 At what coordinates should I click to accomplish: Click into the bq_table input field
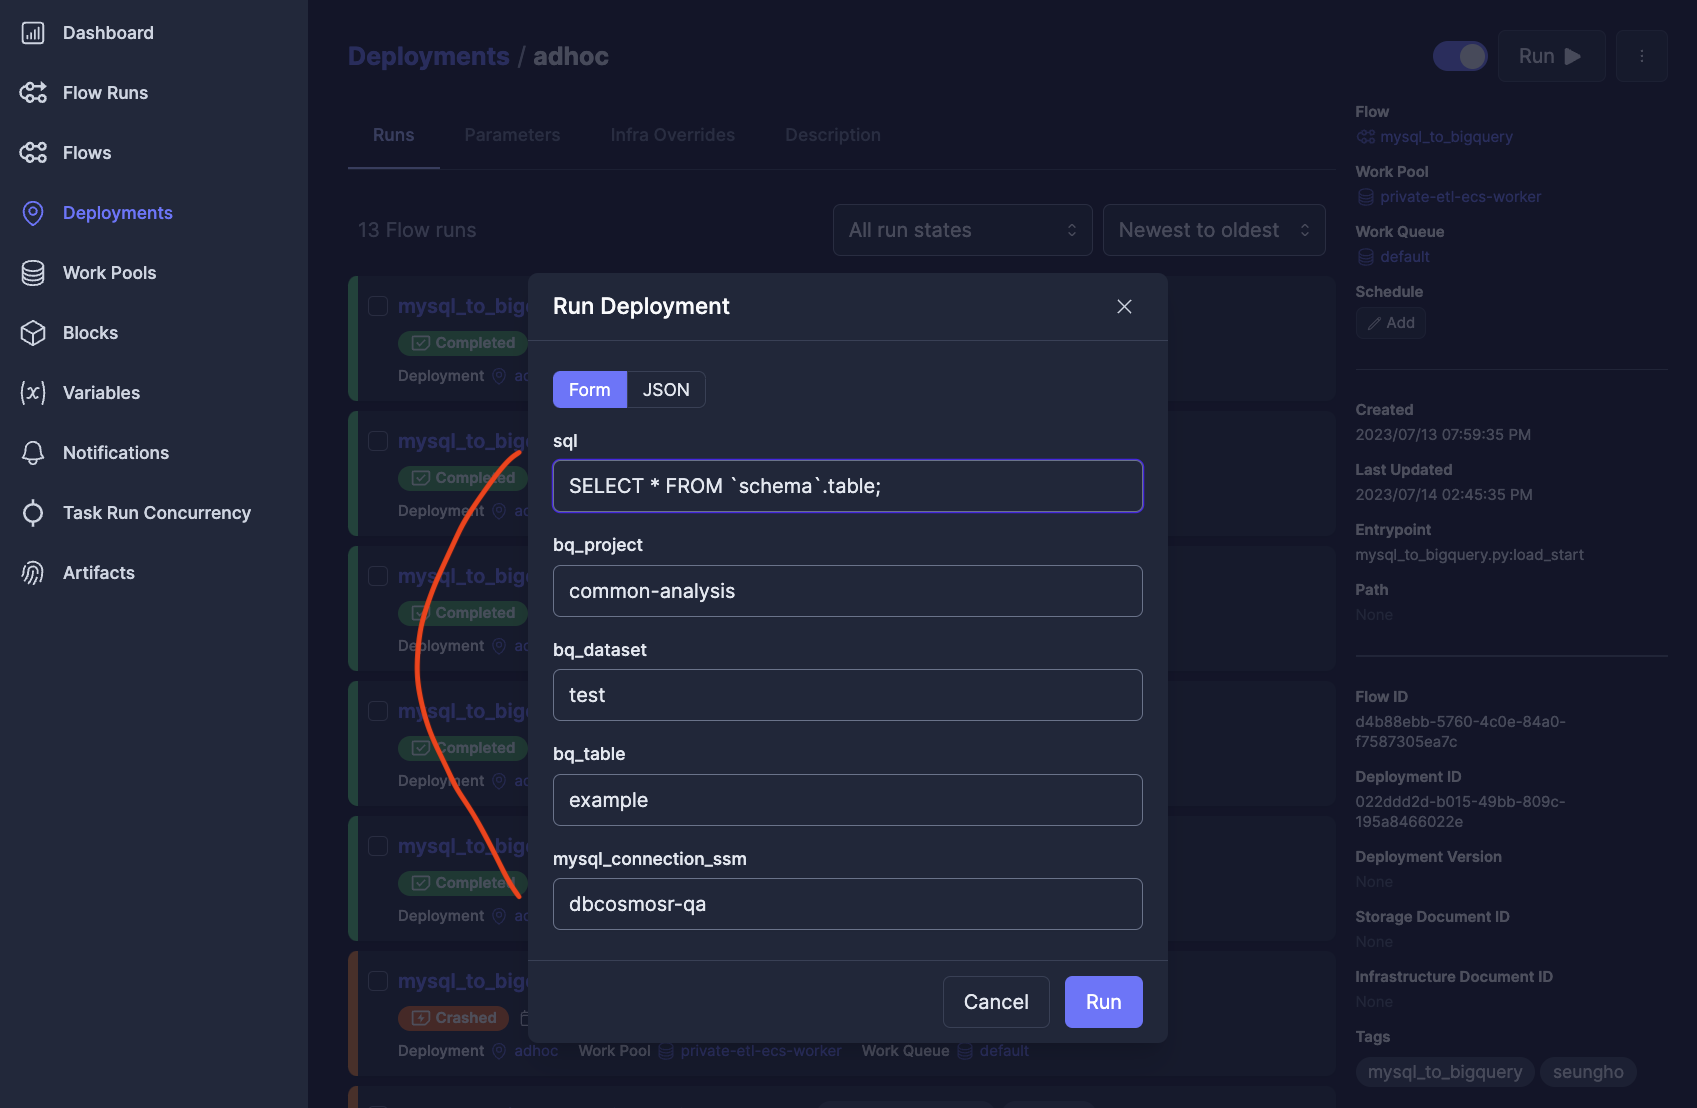tap(848, 800)
